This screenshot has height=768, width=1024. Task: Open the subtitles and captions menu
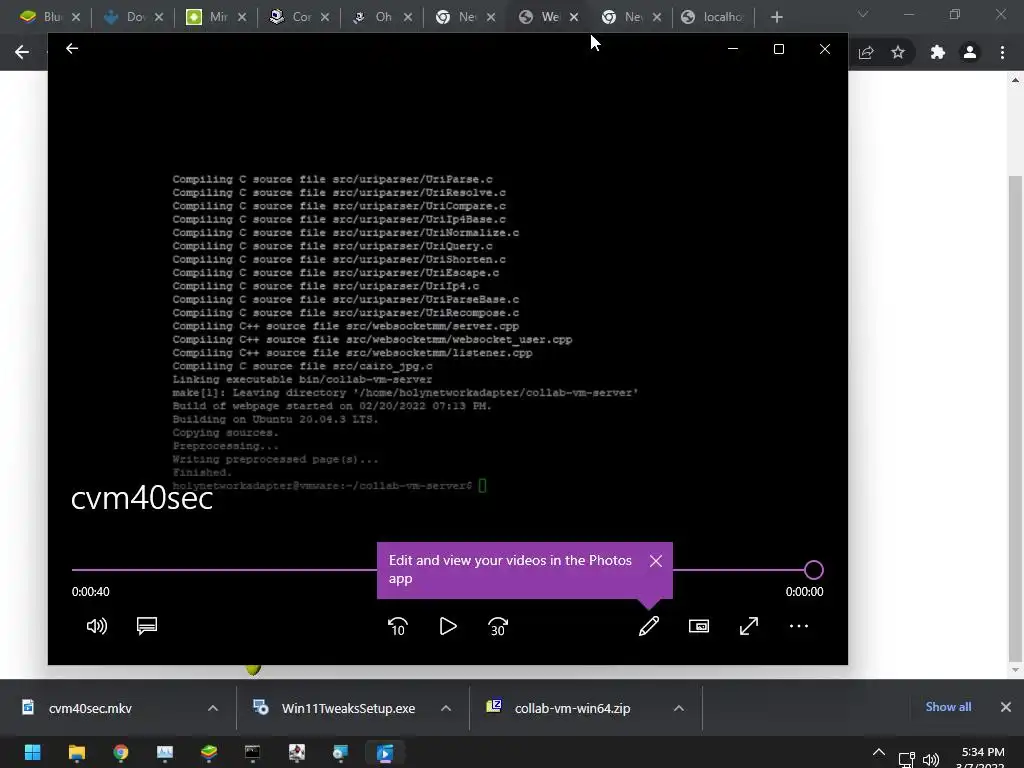point(147,626)
